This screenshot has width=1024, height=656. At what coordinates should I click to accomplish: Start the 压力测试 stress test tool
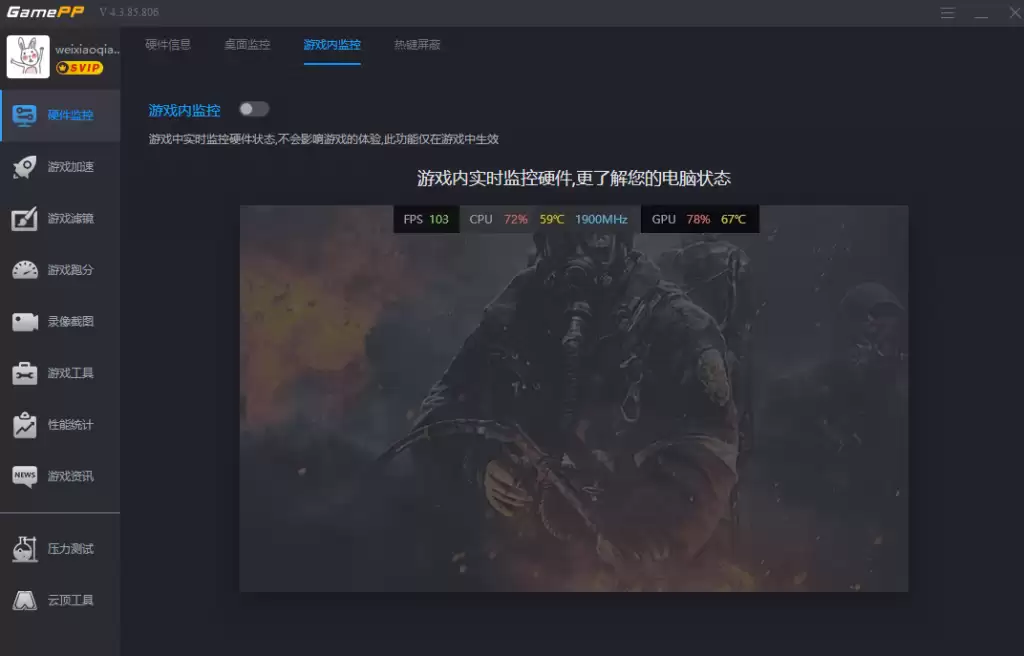(x=60, y=548)
